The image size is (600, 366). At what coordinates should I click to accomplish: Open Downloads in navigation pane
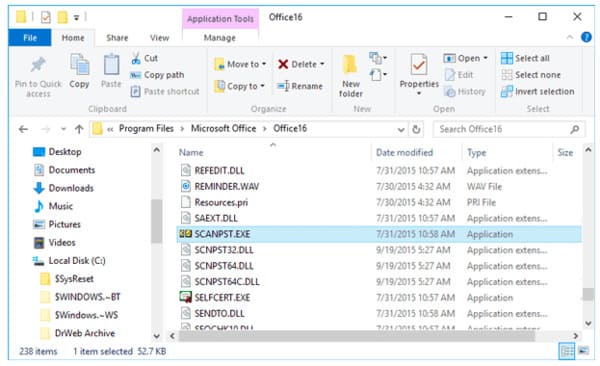pos(64,188)
